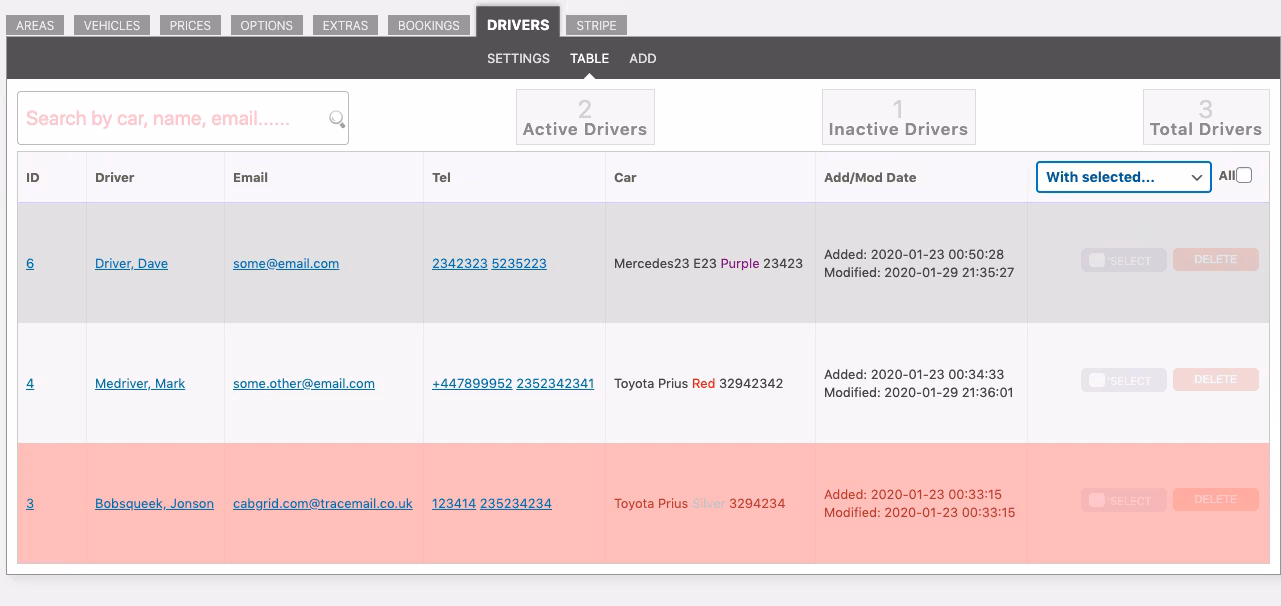This screenshot has height=606, width=1282.
Task: Open the Stripe tab
Action: (x=597, y=25)
